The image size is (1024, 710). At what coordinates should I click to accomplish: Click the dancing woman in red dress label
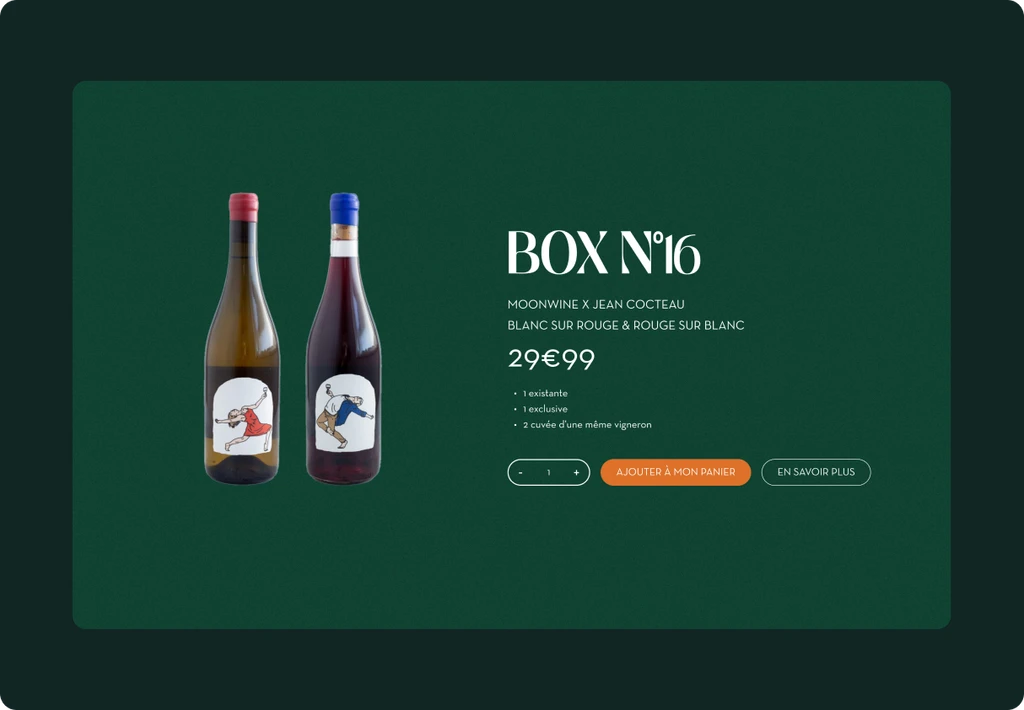pos(243,417)
